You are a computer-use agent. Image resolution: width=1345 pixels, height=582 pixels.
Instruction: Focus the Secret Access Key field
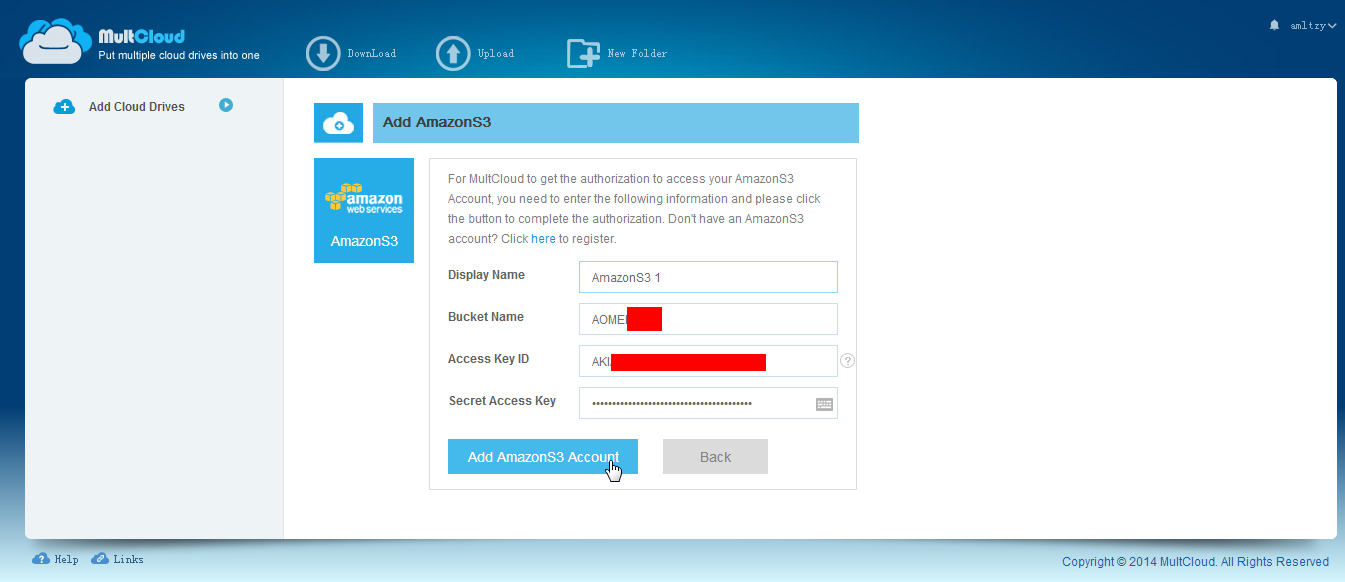pyautogui.click(x=708, y=403)
